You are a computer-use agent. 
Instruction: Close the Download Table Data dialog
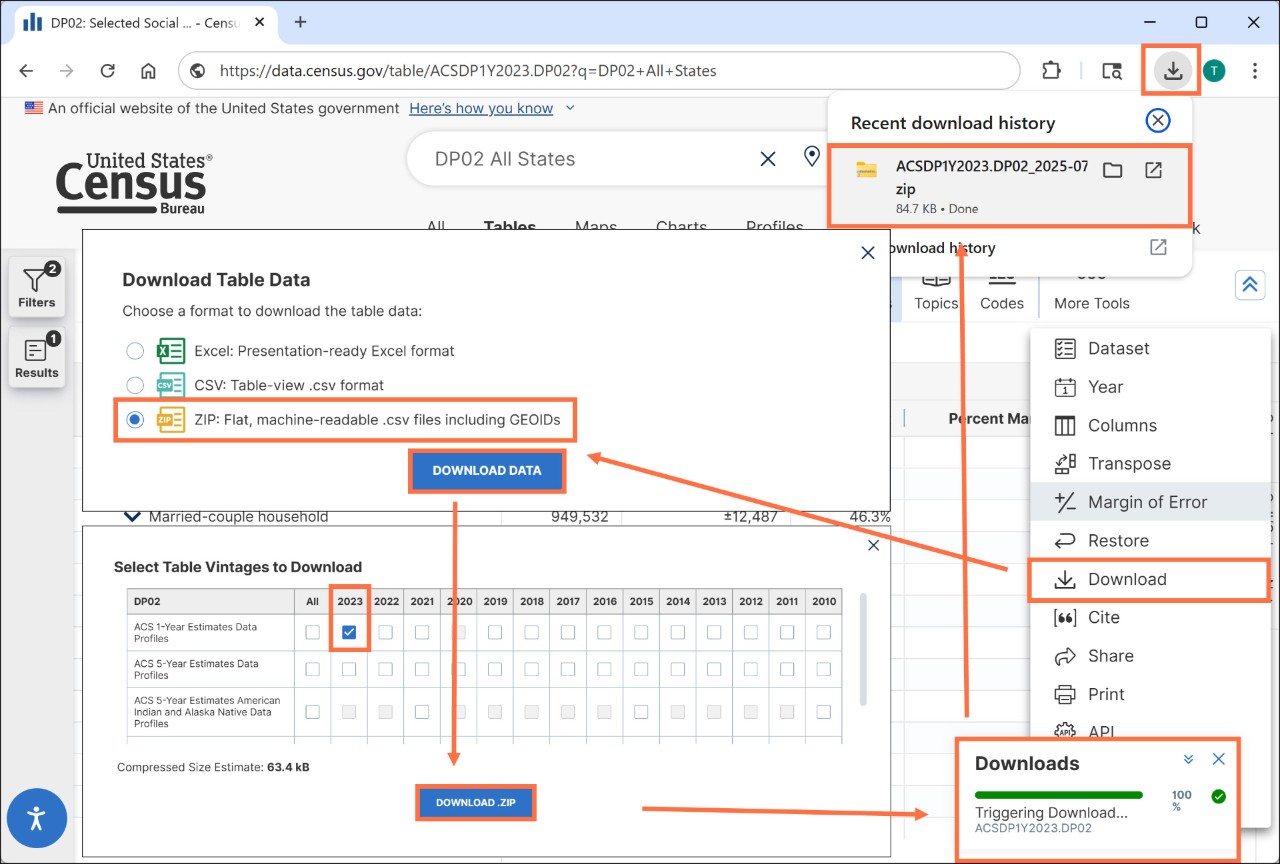click(x=868, y=253)
